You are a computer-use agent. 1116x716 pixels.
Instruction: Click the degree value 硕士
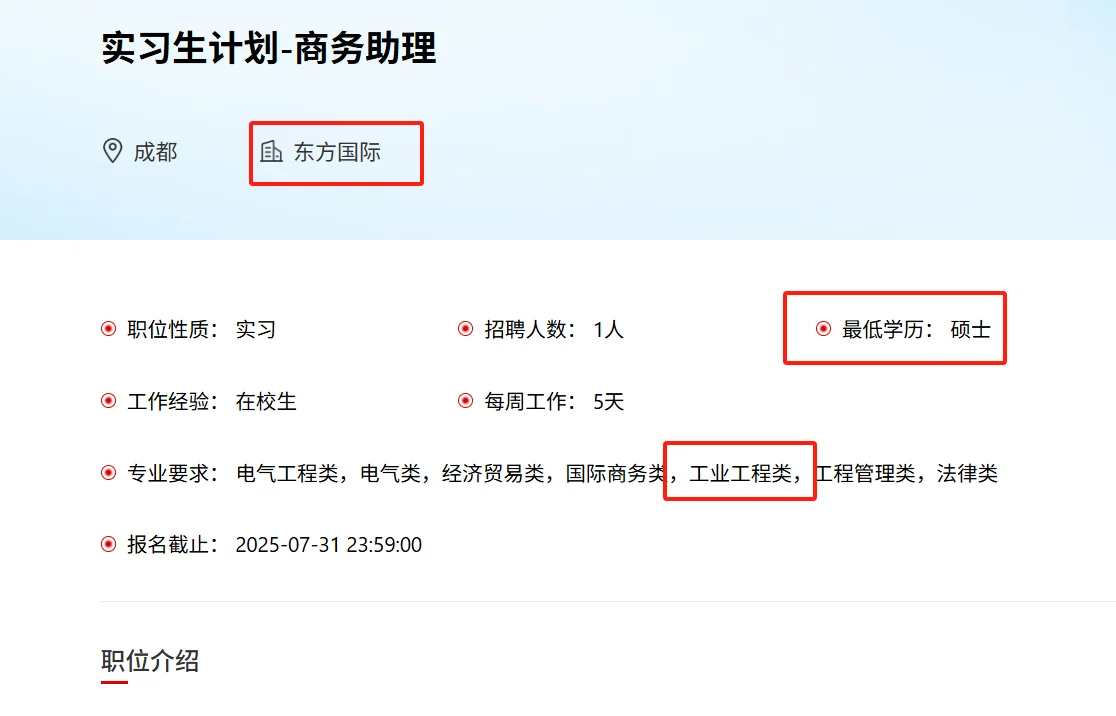[x=970, y=330]
